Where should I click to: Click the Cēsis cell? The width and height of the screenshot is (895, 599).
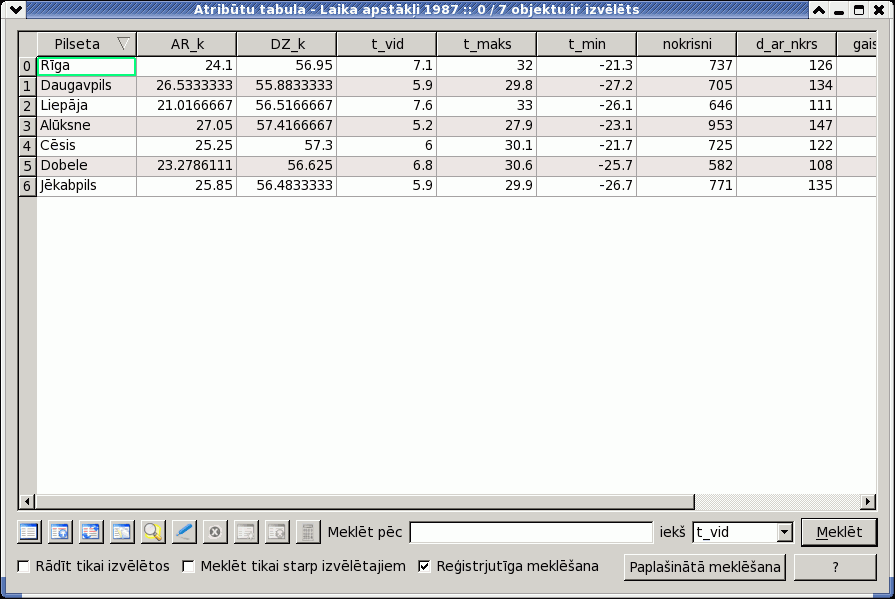(87, 146)
